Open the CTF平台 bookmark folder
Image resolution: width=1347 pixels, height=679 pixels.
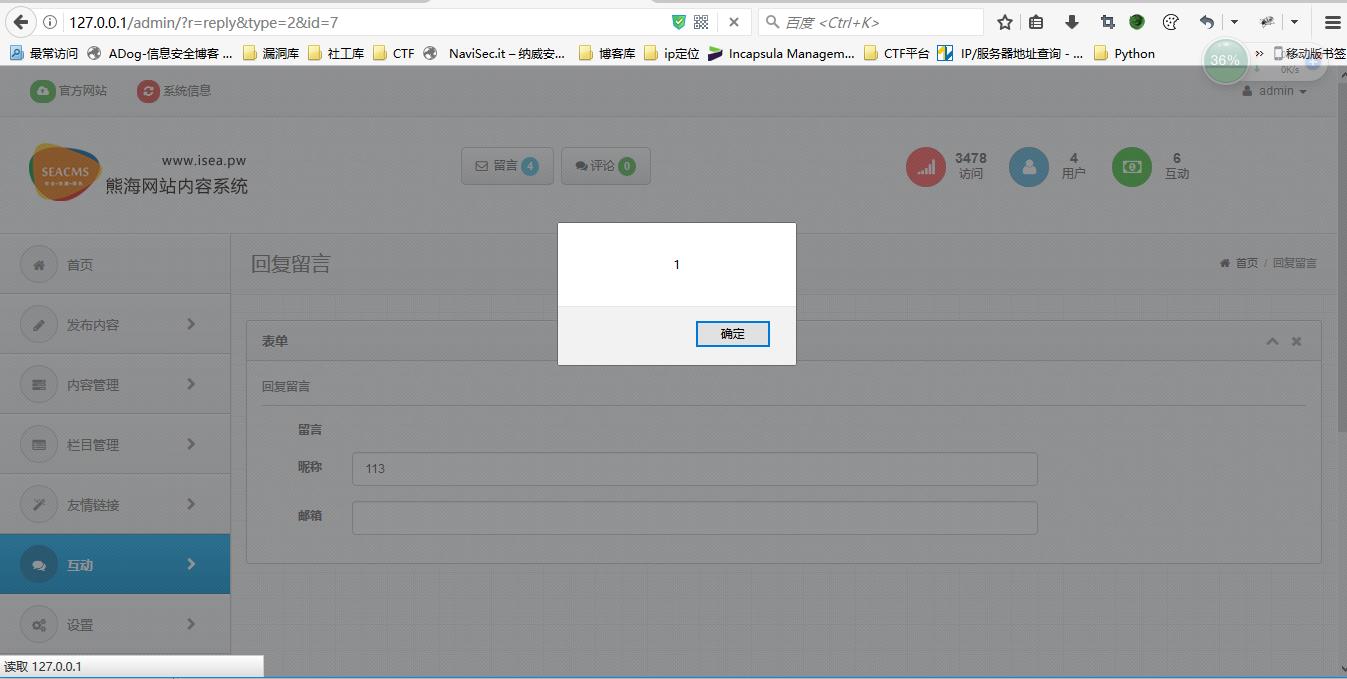click(896, 54)
